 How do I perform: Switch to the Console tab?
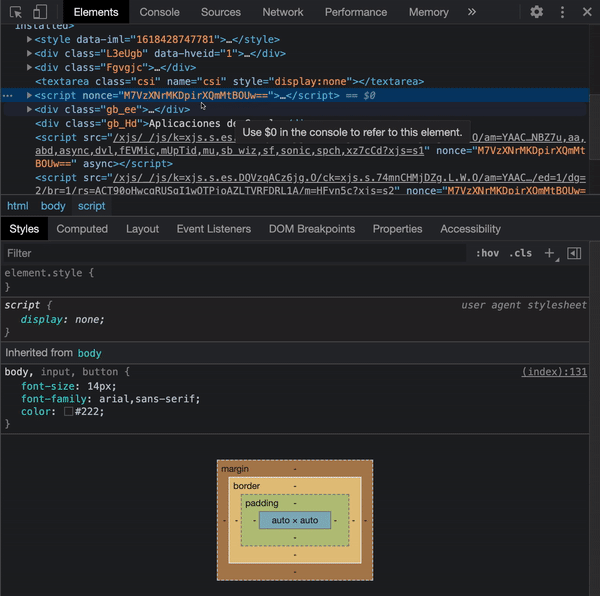tap(159, 12)
